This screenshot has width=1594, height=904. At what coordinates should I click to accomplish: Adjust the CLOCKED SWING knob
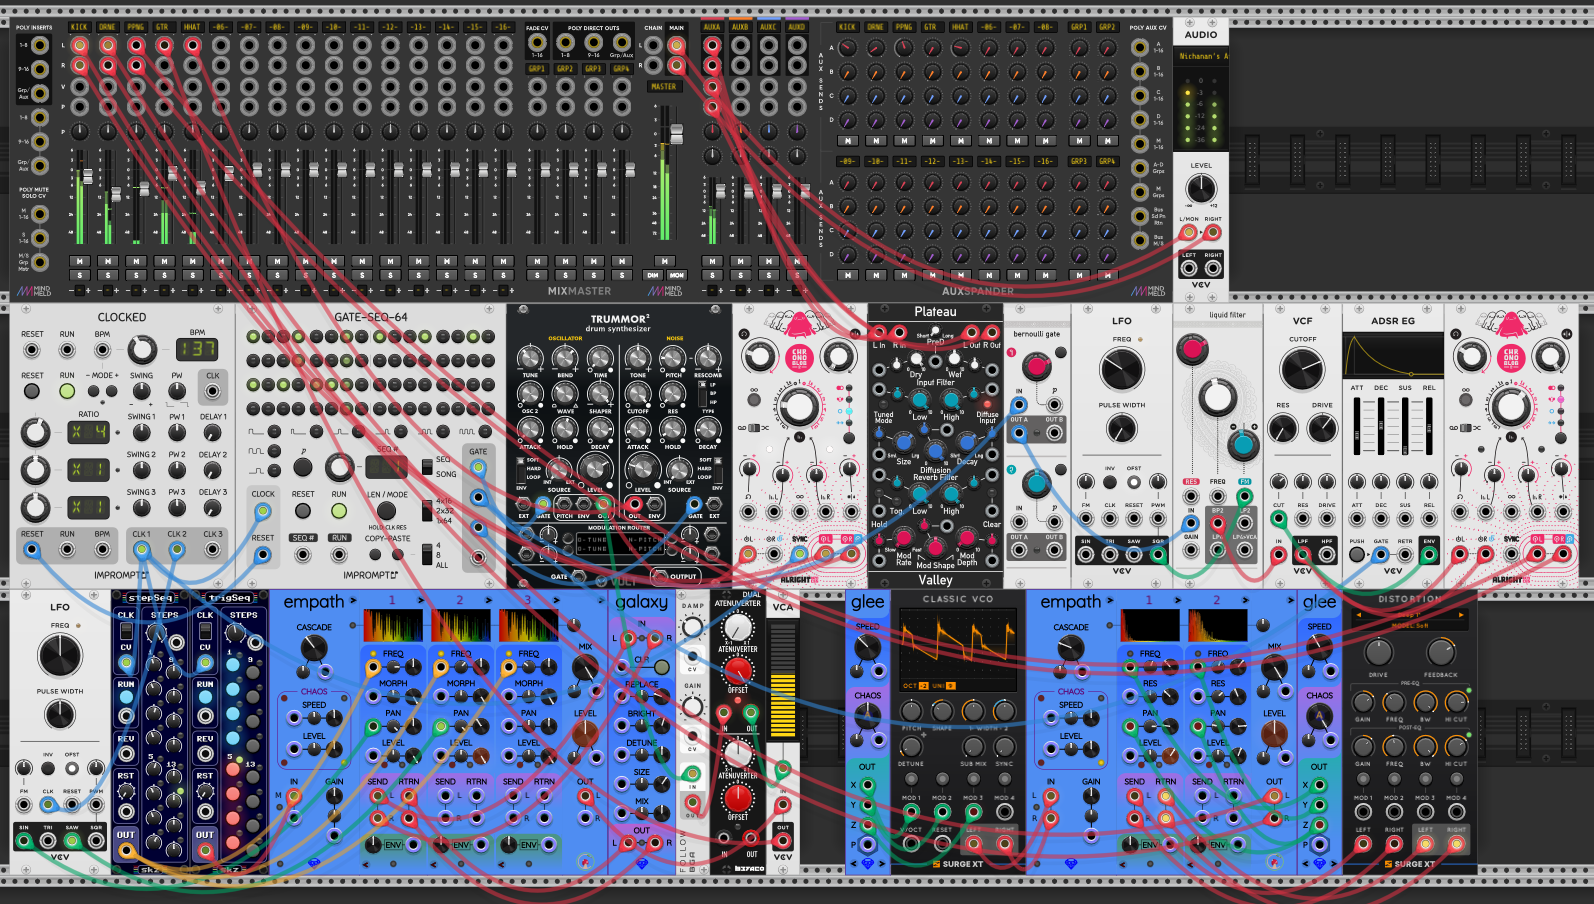(x=141, y=391)
